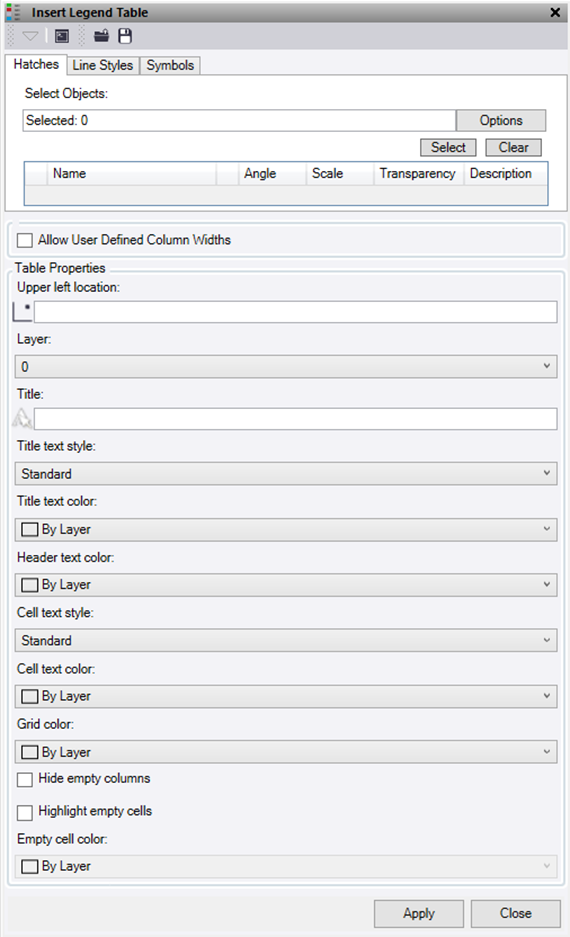Switch to the Line Styles tab

click(103, 65)
